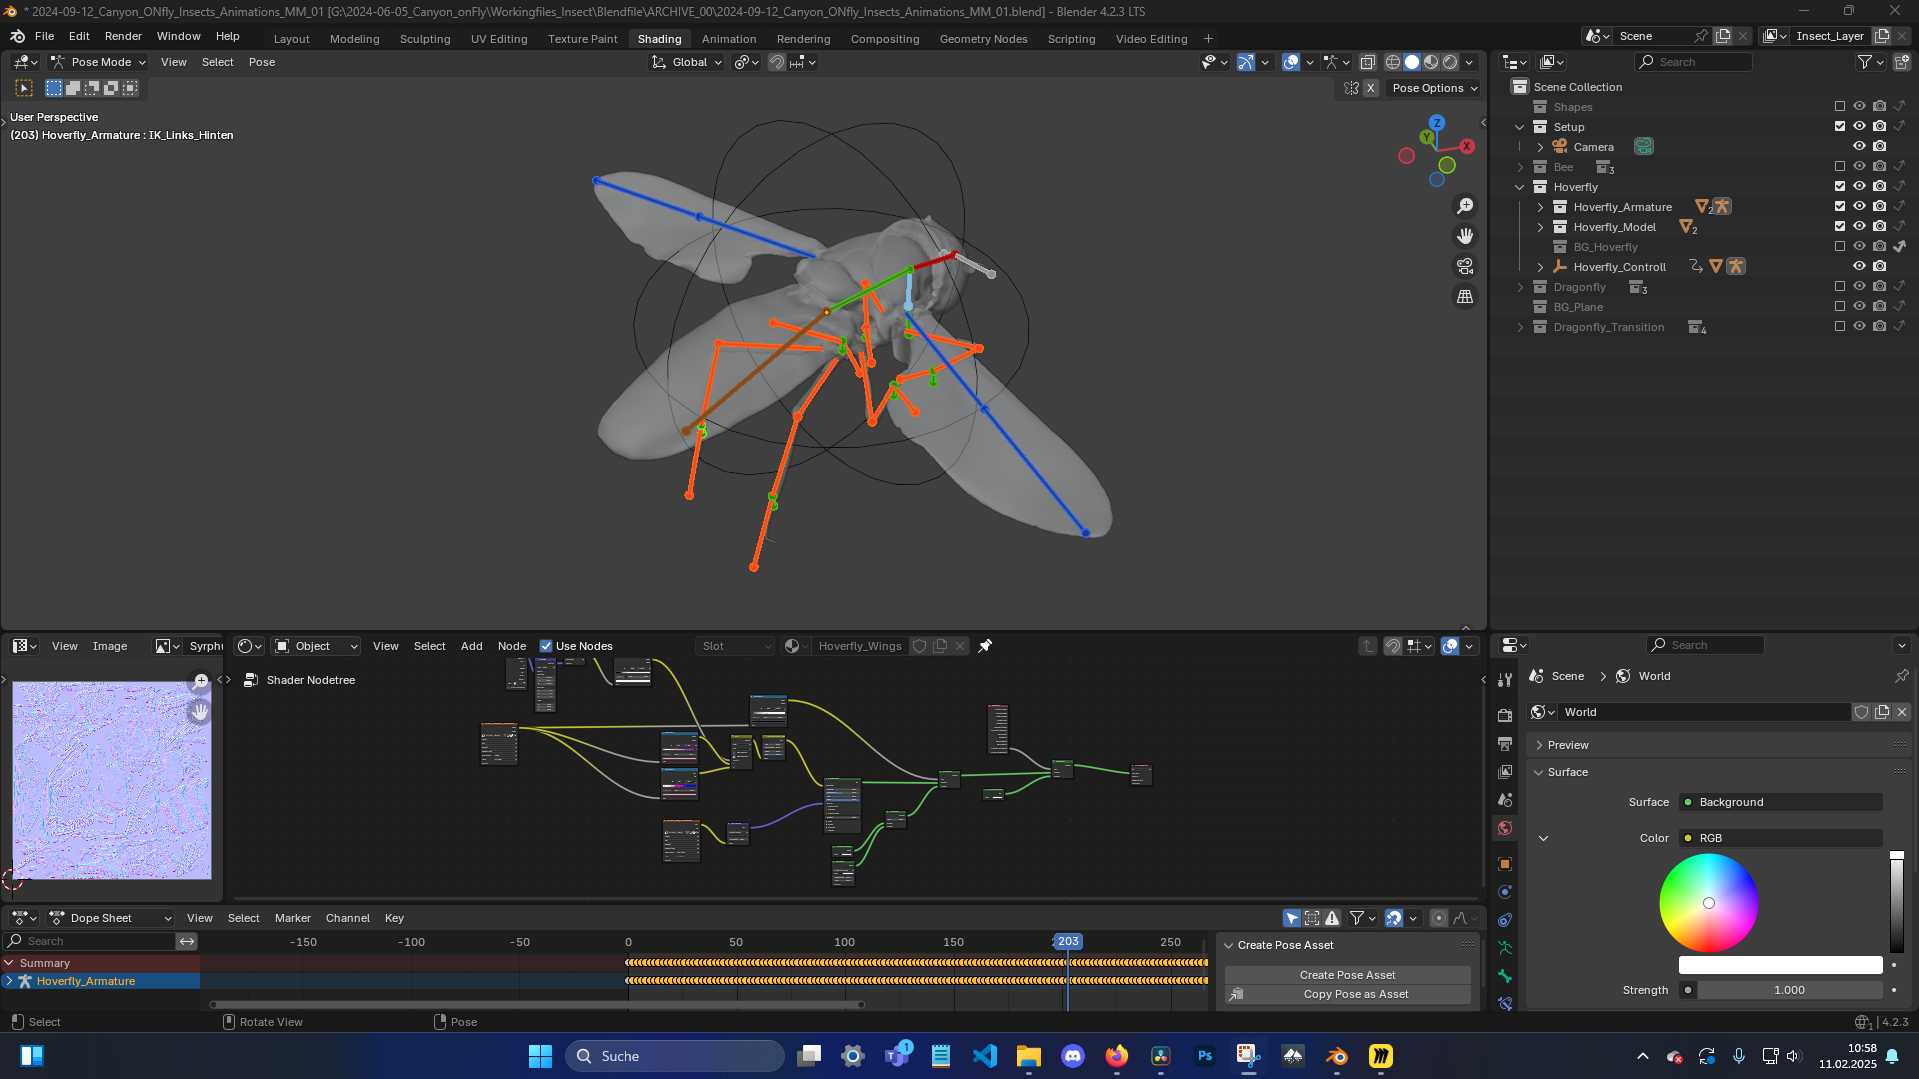Screen dimensions: 1919x1079
Task: Open the Global transform orientation dropdown
Action: 687,62
